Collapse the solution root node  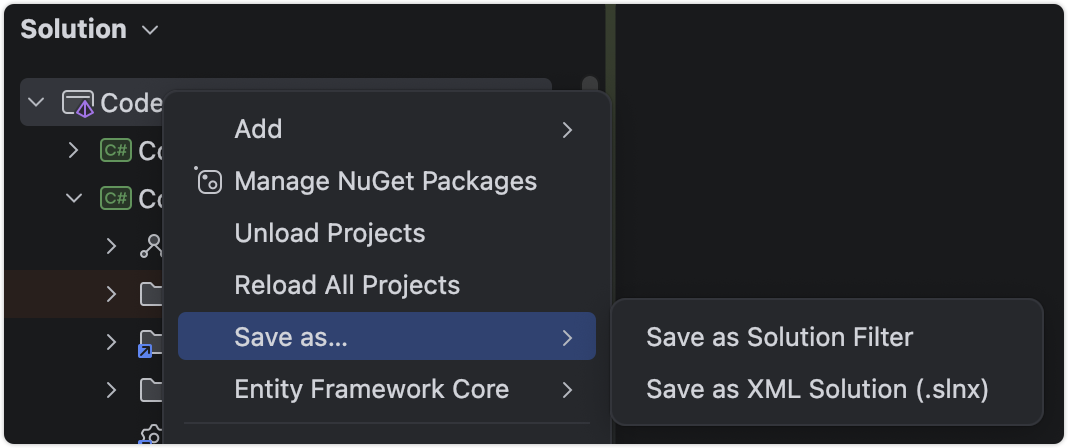click(x=37, y=103)
